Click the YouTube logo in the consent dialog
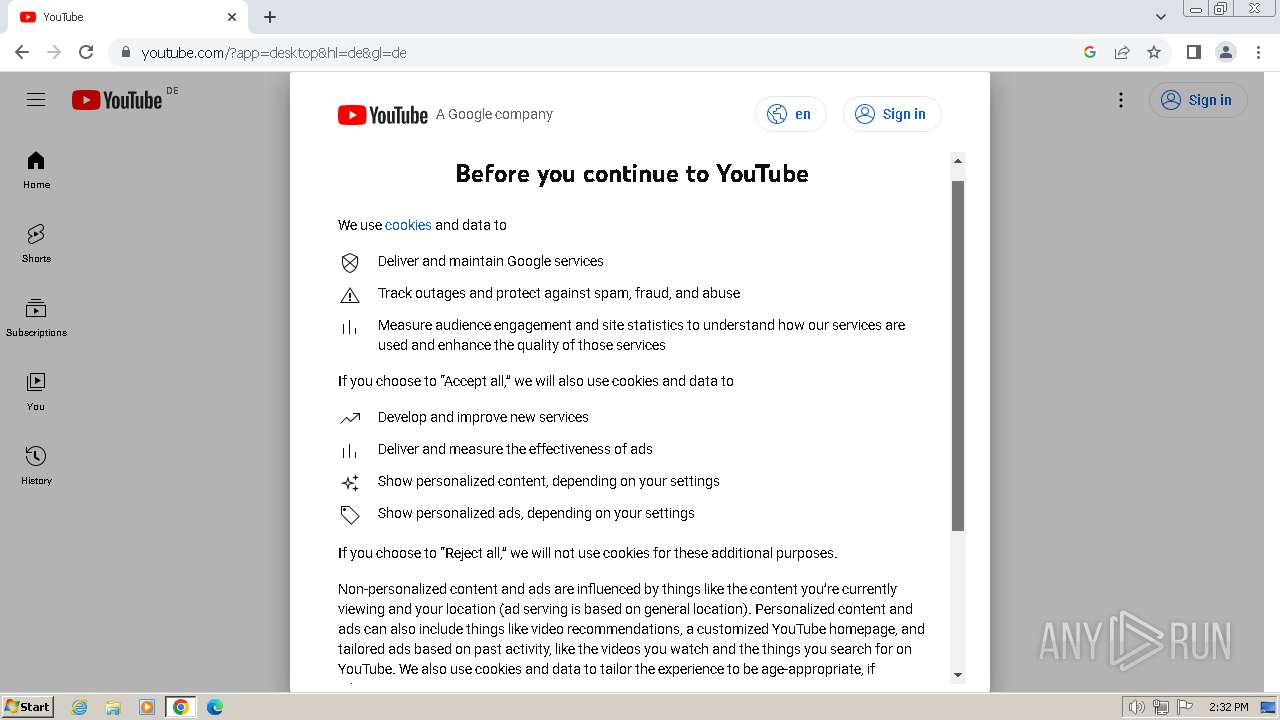Screen dimensions: 1280x720 pyautogui.click(x=383, y=115)
